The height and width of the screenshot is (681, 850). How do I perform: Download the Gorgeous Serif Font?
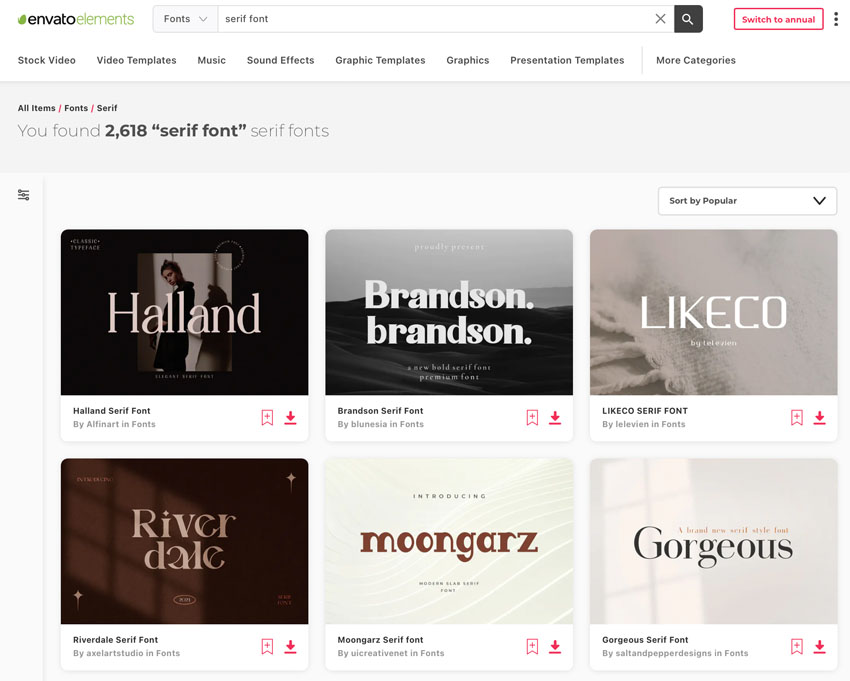coord(820,646)
